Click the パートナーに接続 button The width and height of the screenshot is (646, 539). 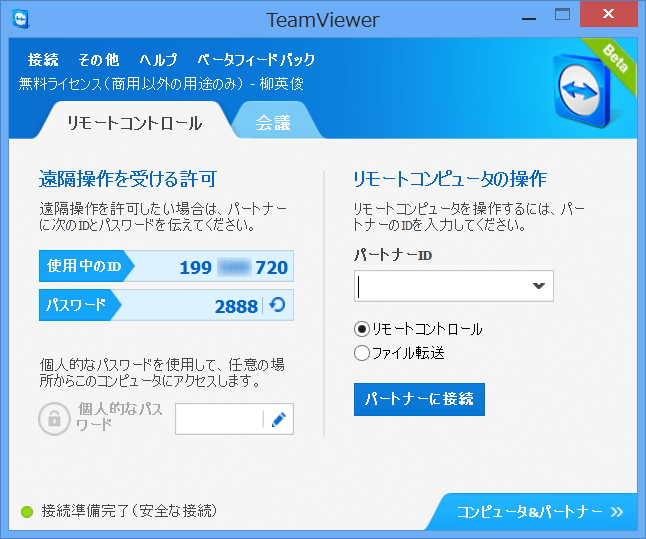pyautogui.click(x=419, y=399)
